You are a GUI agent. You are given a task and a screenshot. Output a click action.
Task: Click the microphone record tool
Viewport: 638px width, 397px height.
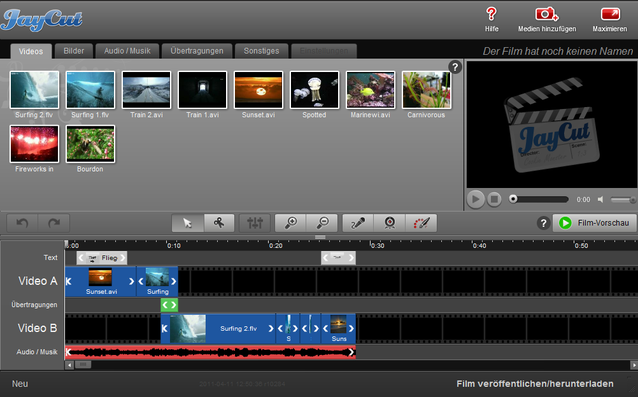358,223
